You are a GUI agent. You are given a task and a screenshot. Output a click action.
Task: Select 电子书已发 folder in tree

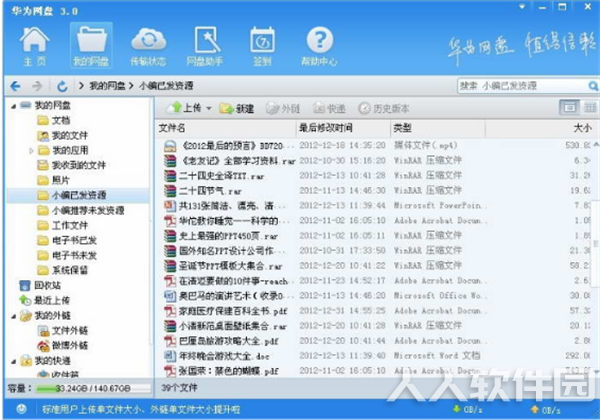[67, 240]
